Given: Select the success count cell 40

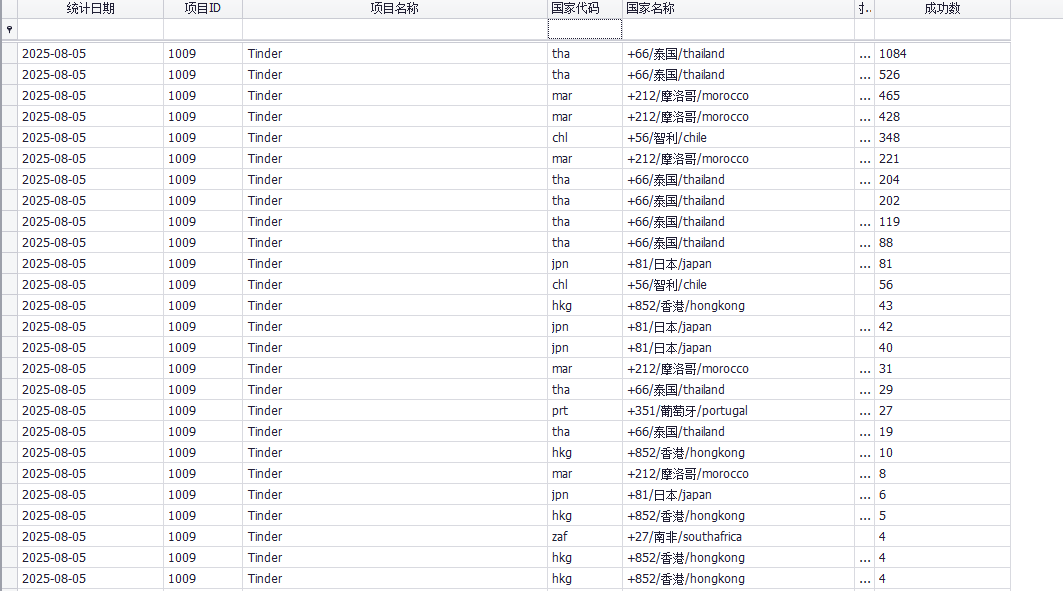Looking at the screenshot, I should (942, 348).
